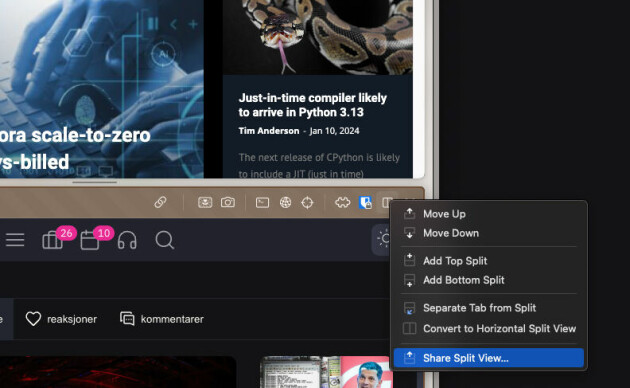Open the extensions puzzle piece icon
The width and height of the screenshot is (630, 388).
click(343, 202)
